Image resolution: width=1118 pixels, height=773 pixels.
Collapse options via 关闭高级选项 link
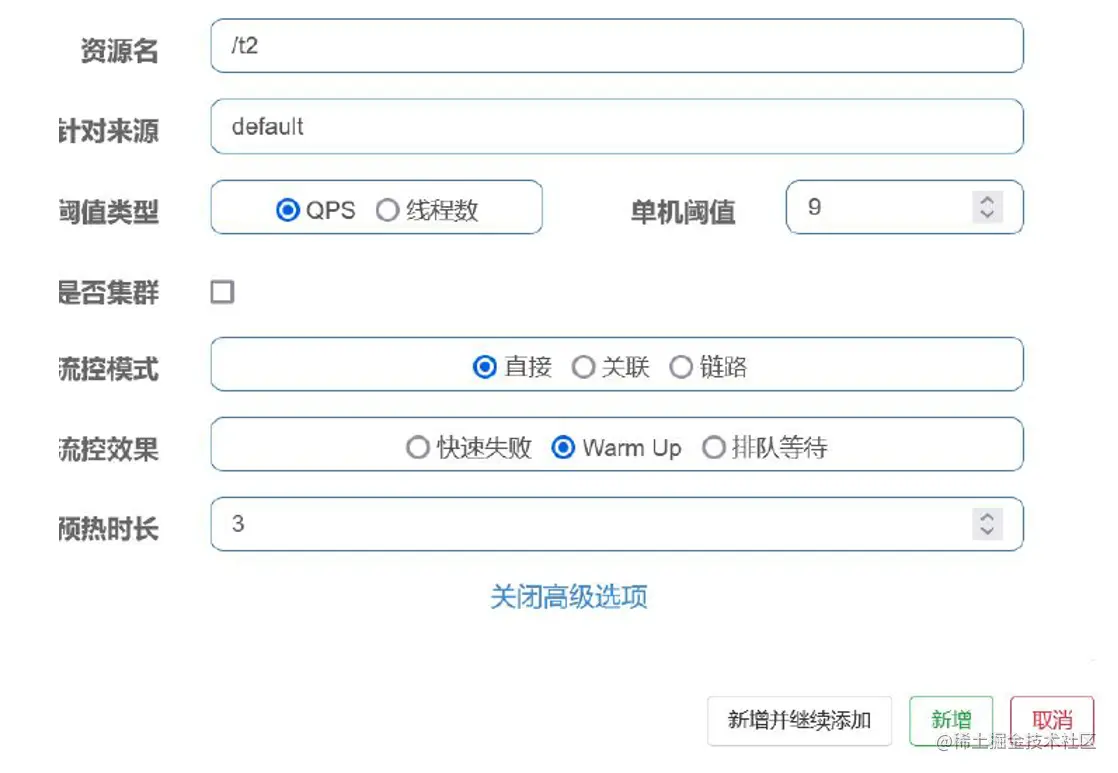point(568,597)
